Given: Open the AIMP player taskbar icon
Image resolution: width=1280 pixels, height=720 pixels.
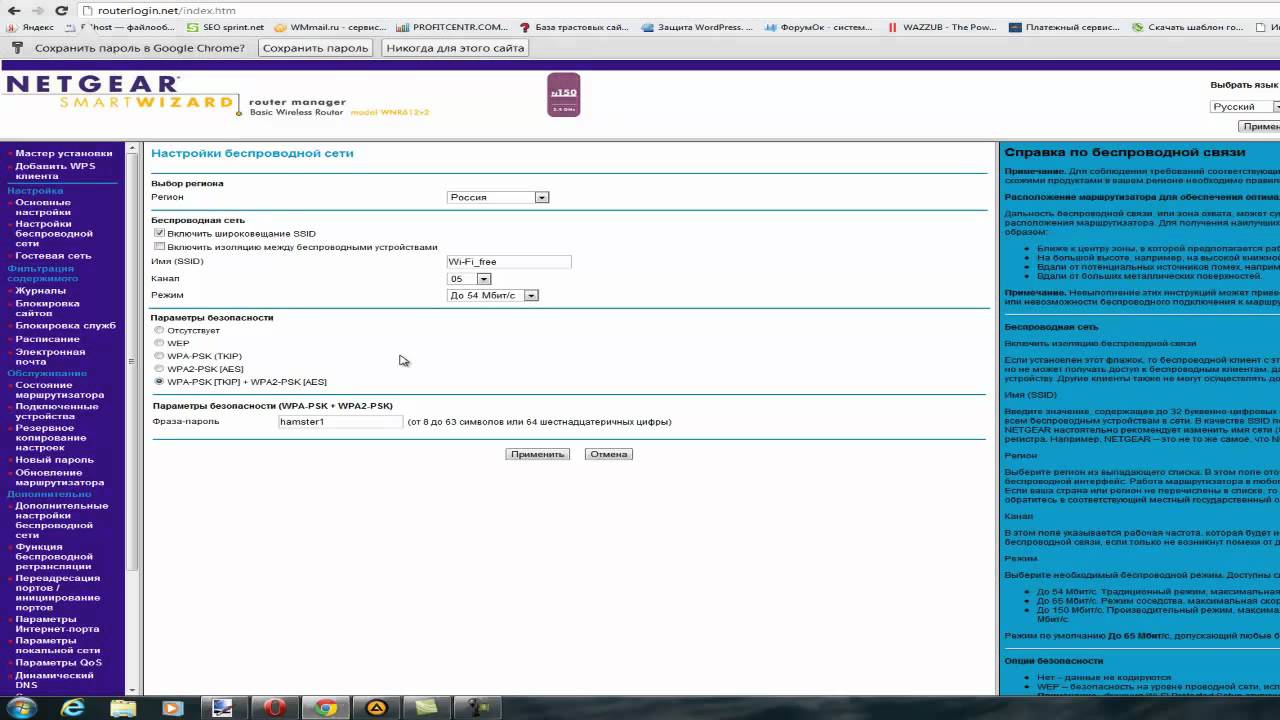Looking at the screenshot, I should [377, 708].
